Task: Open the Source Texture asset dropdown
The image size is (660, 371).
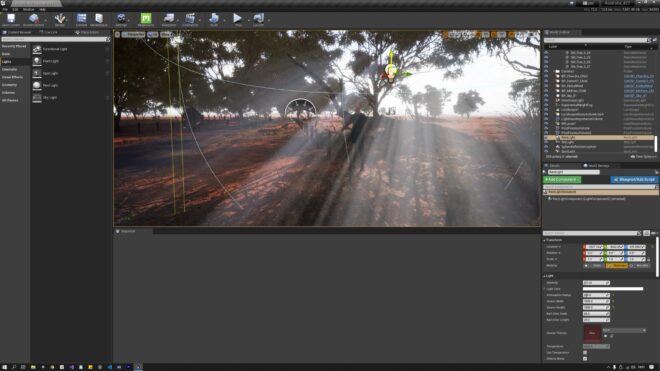Action: pyautogui.click(x=624, y=331)
